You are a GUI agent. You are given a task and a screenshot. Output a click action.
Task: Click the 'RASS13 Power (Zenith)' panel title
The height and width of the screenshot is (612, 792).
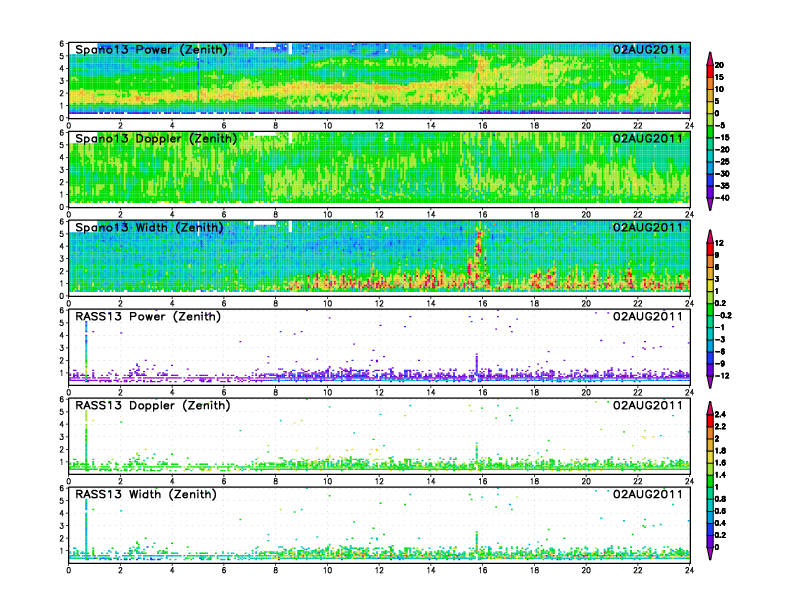pyautogui.click(x=148, y=317)
